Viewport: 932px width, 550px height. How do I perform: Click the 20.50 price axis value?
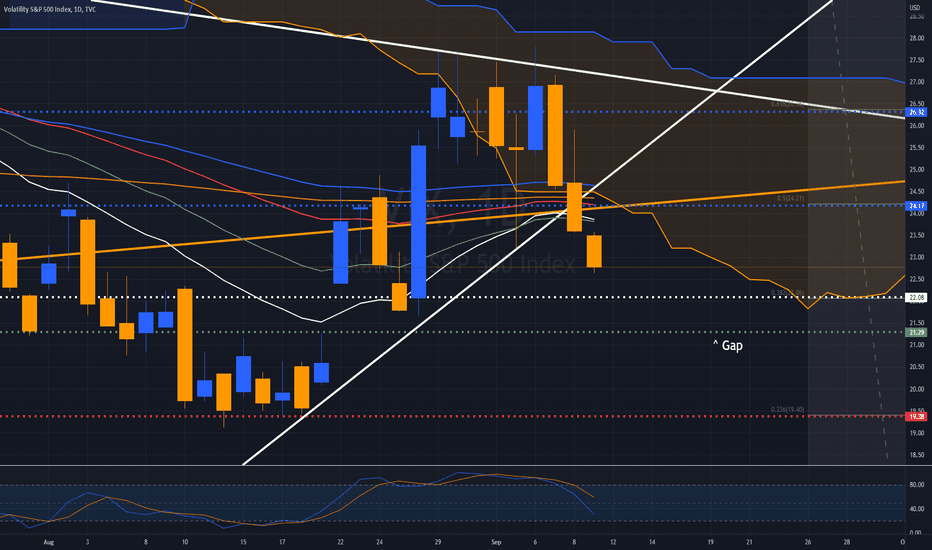point(916,367)
